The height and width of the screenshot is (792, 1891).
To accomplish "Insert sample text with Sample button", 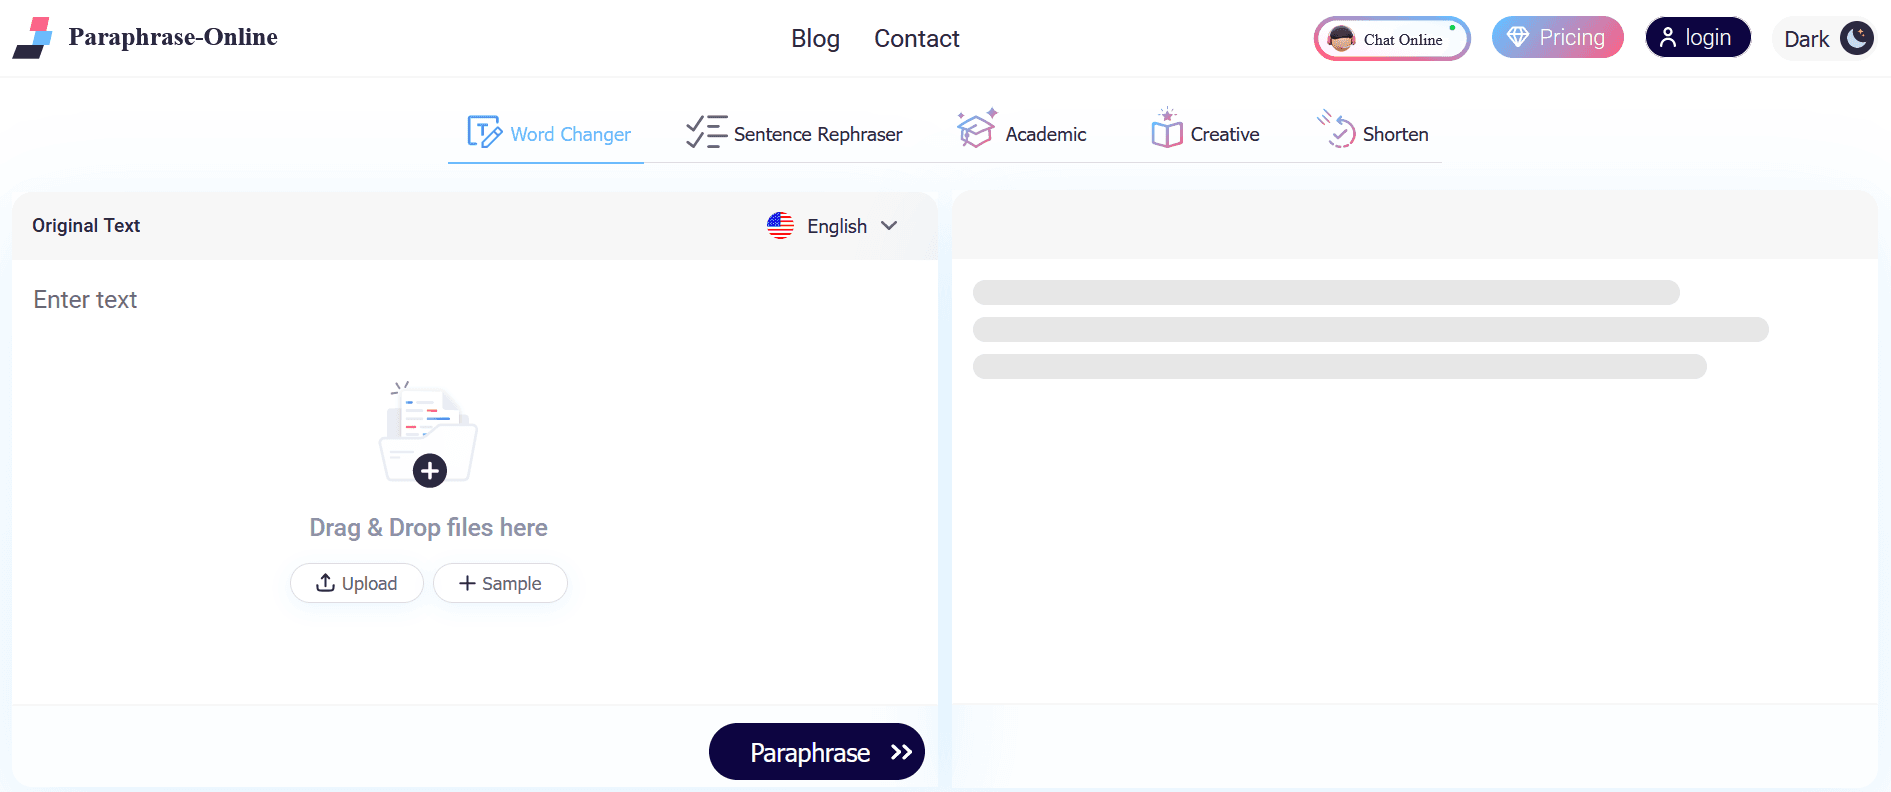I will (500, 583).
